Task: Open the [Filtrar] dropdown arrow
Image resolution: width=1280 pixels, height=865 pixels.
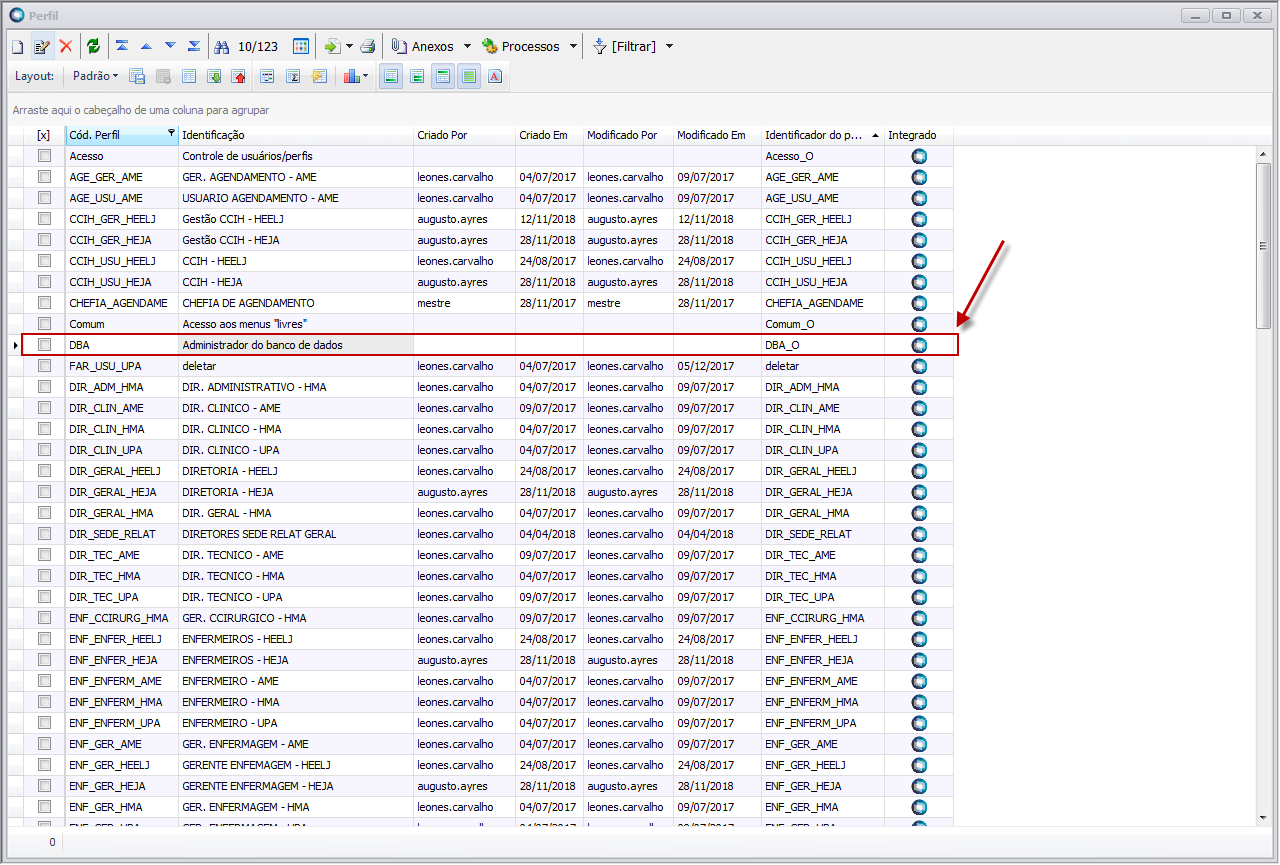Action: click(669, 46)
